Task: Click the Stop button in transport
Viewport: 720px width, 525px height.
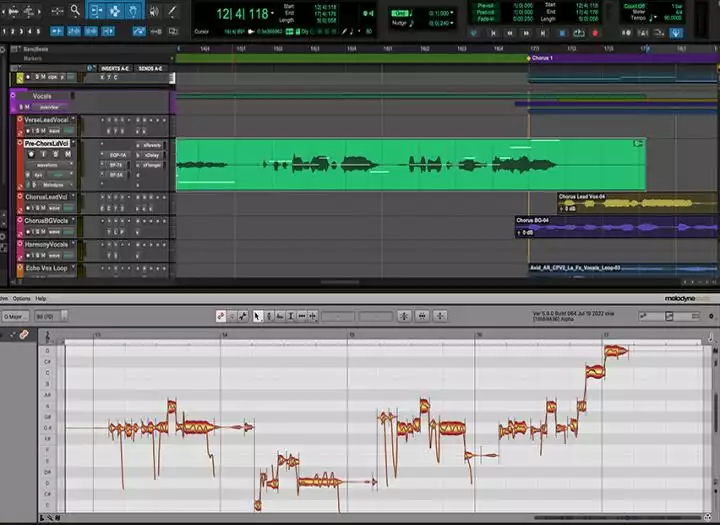Action: tap(562, 33)
